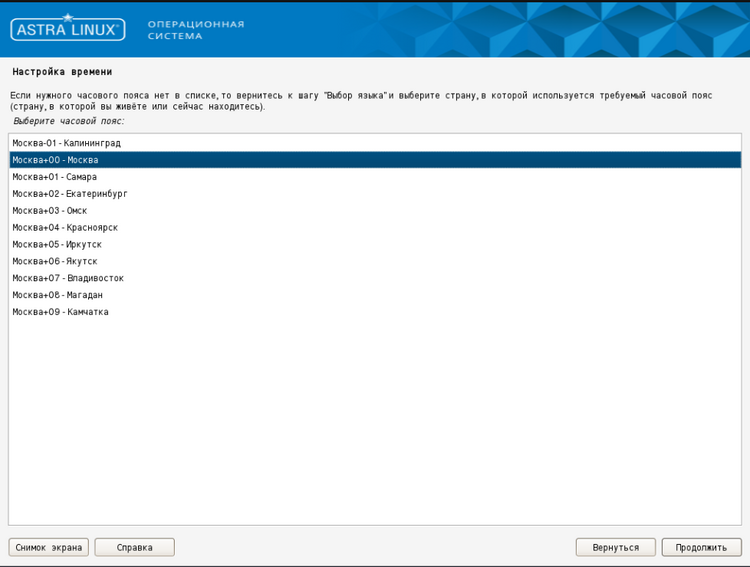Pick Москва+06 Якутск time zone
Image resolution: width=750 pixels, height=567 pixels.
pyautogui.click(x=55, y=261)
